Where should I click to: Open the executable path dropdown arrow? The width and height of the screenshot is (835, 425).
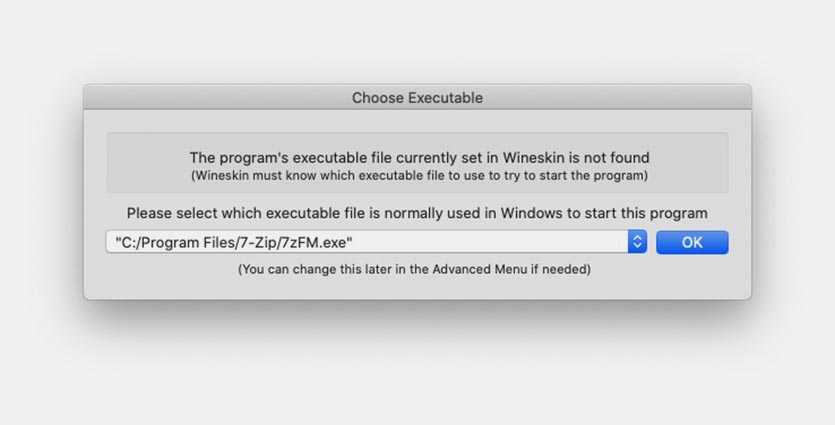pyautogui.click(x=637, y=242)
